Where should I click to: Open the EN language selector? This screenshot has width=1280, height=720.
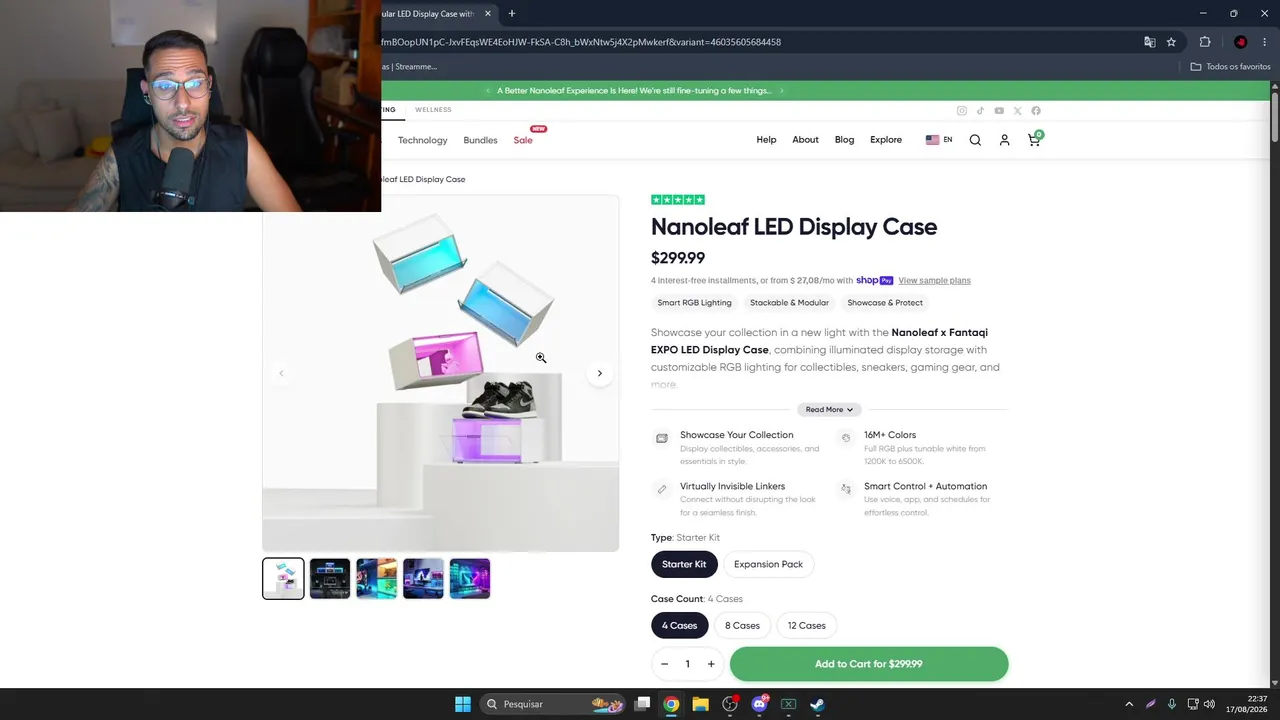tap(939, 140)
